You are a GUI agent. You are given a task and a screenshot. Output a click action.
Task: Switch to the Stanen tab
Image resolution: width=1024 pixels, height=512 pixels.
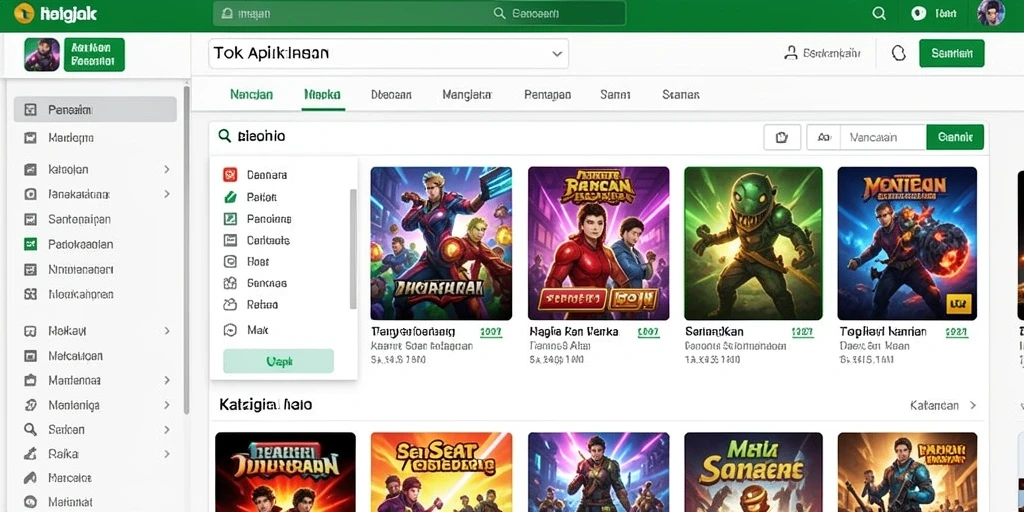click(680, 95)
